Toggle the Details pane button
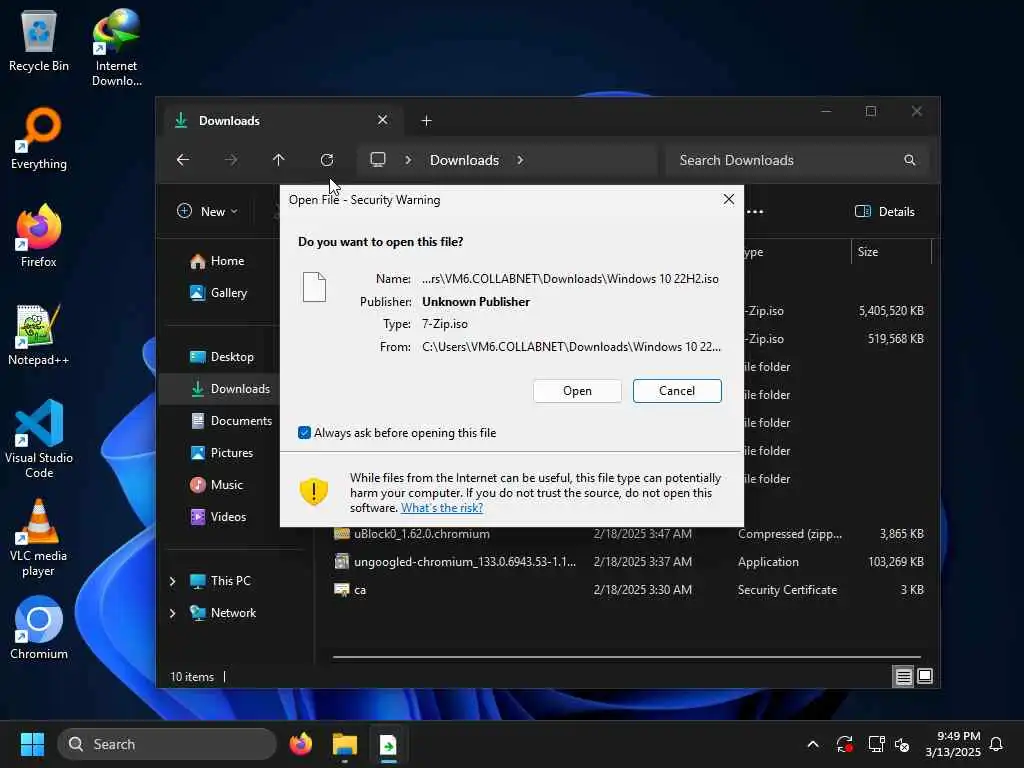 point(885,211)
